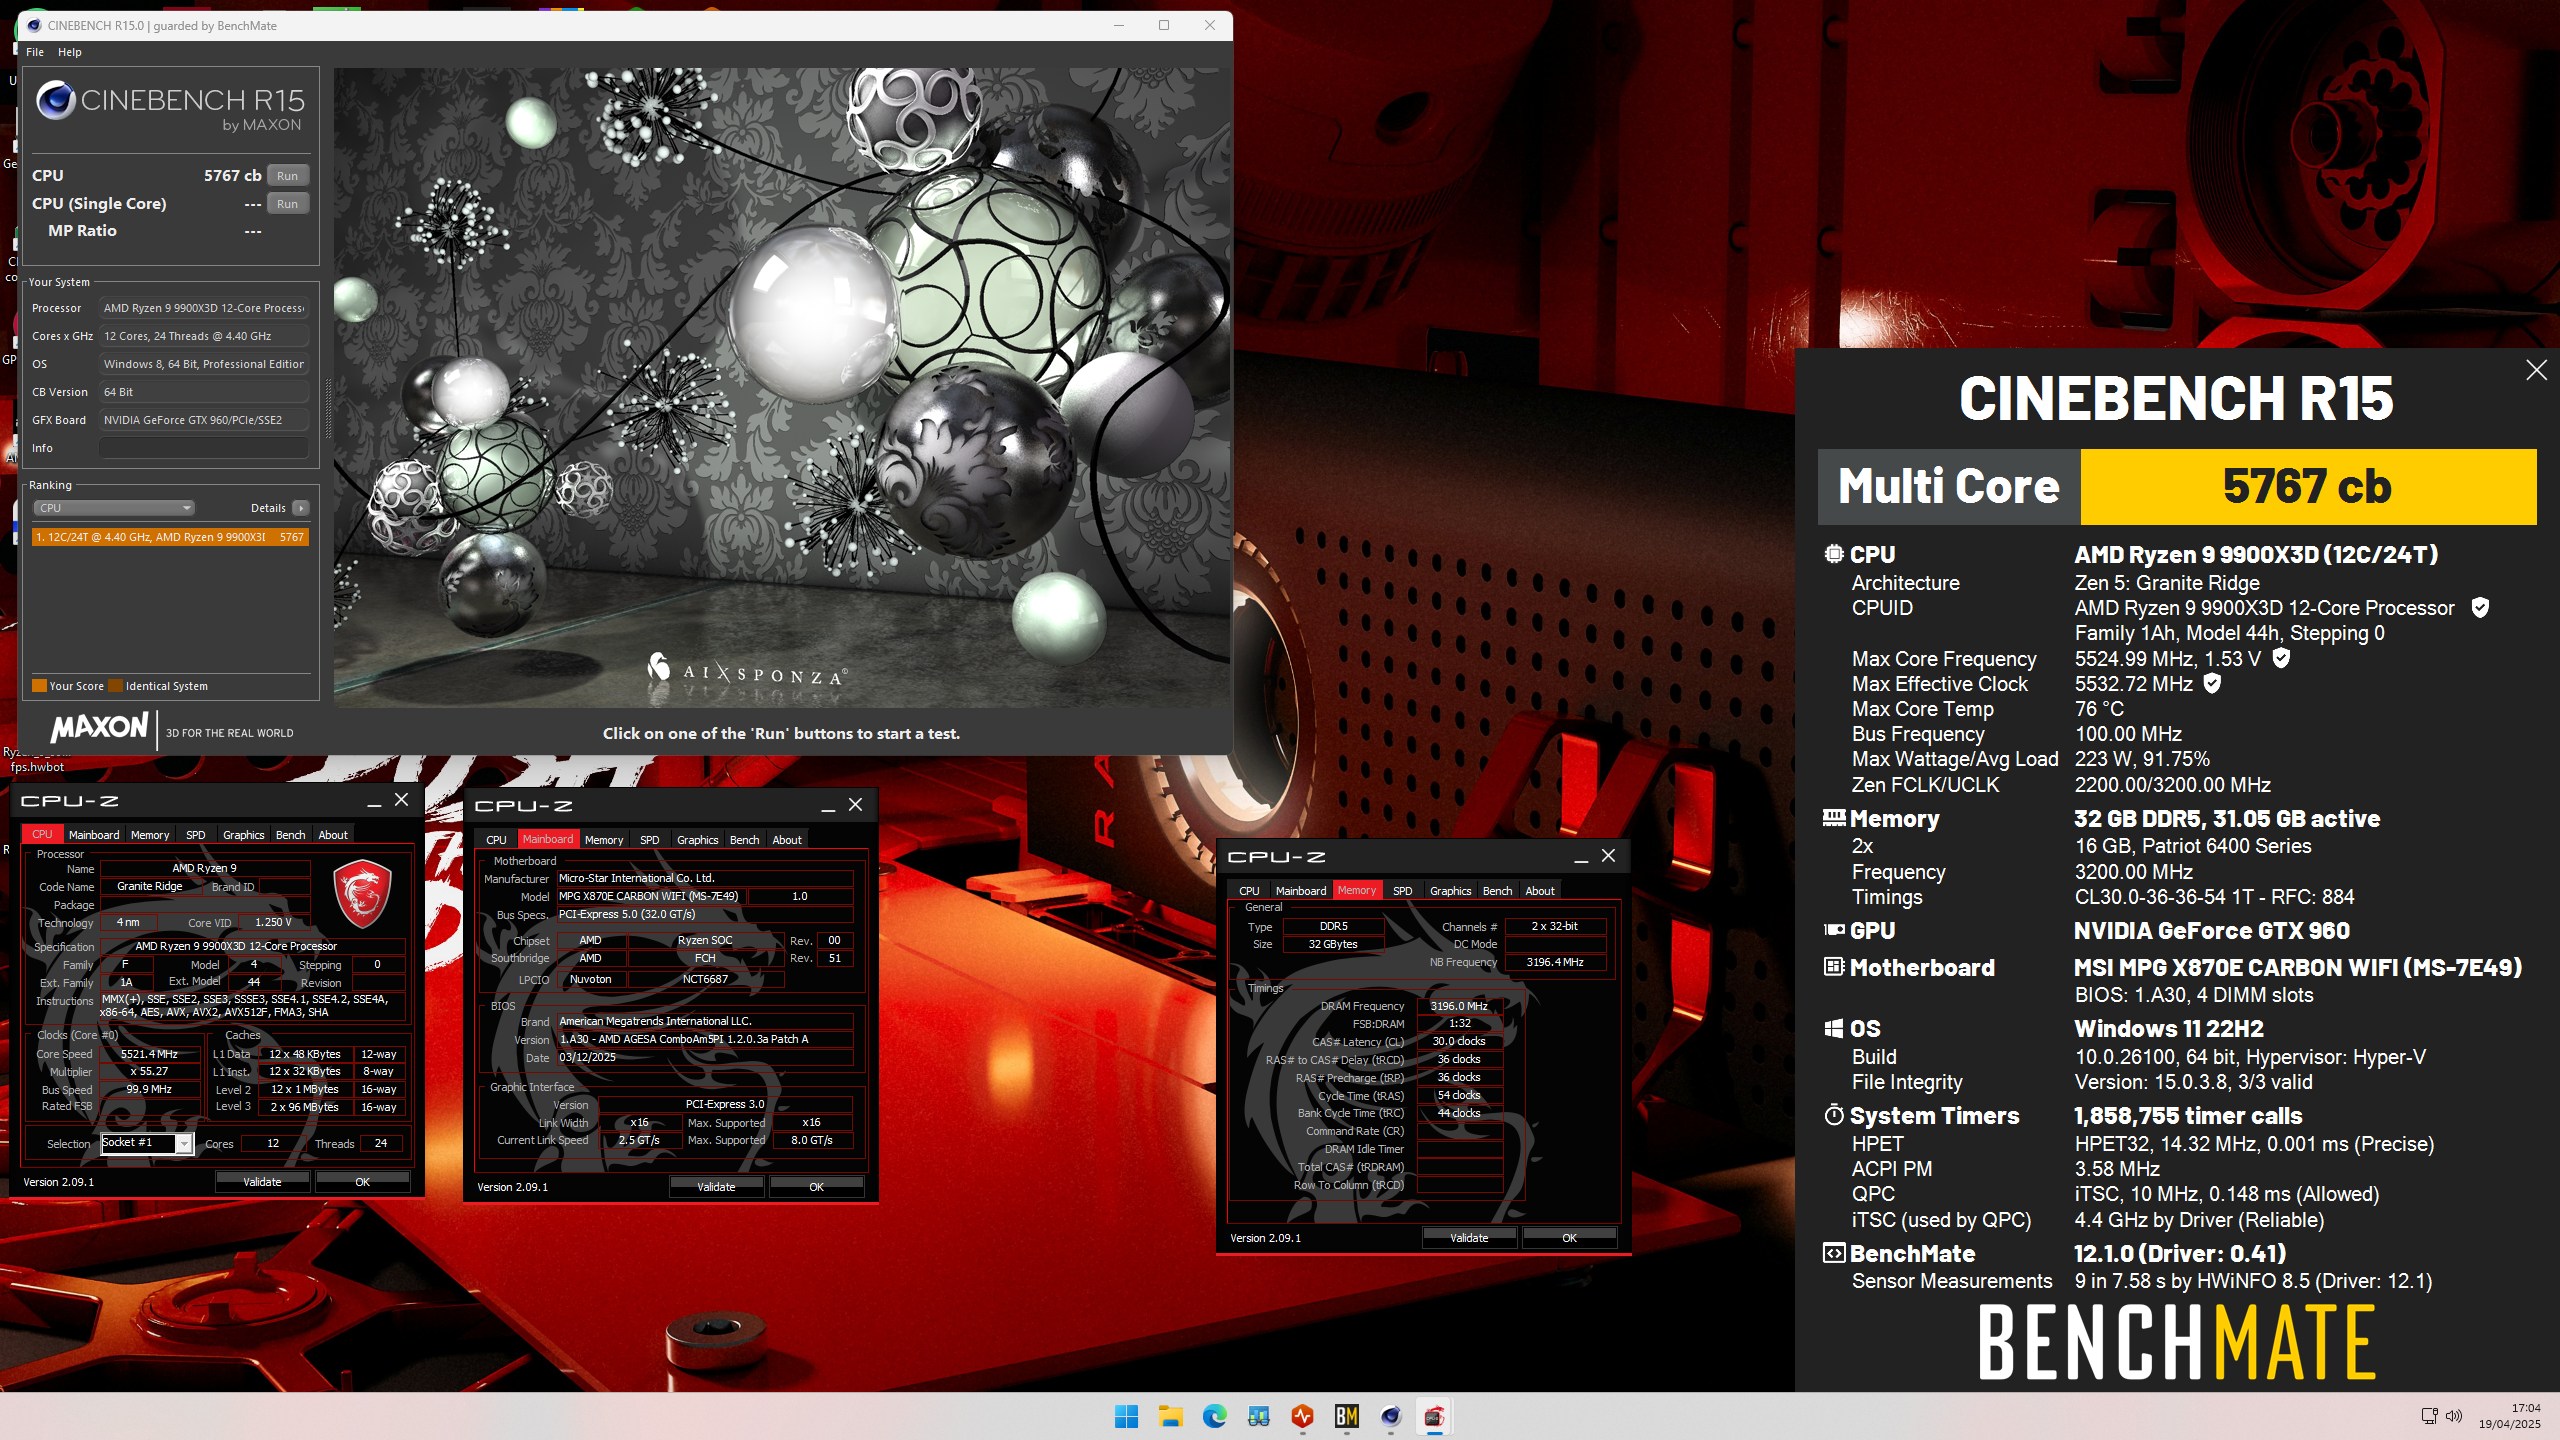Select ranking row 12C/24T @ 4.40 GHz
The width and height of the screenshot is (2560, 1440).
pos(170,537)
